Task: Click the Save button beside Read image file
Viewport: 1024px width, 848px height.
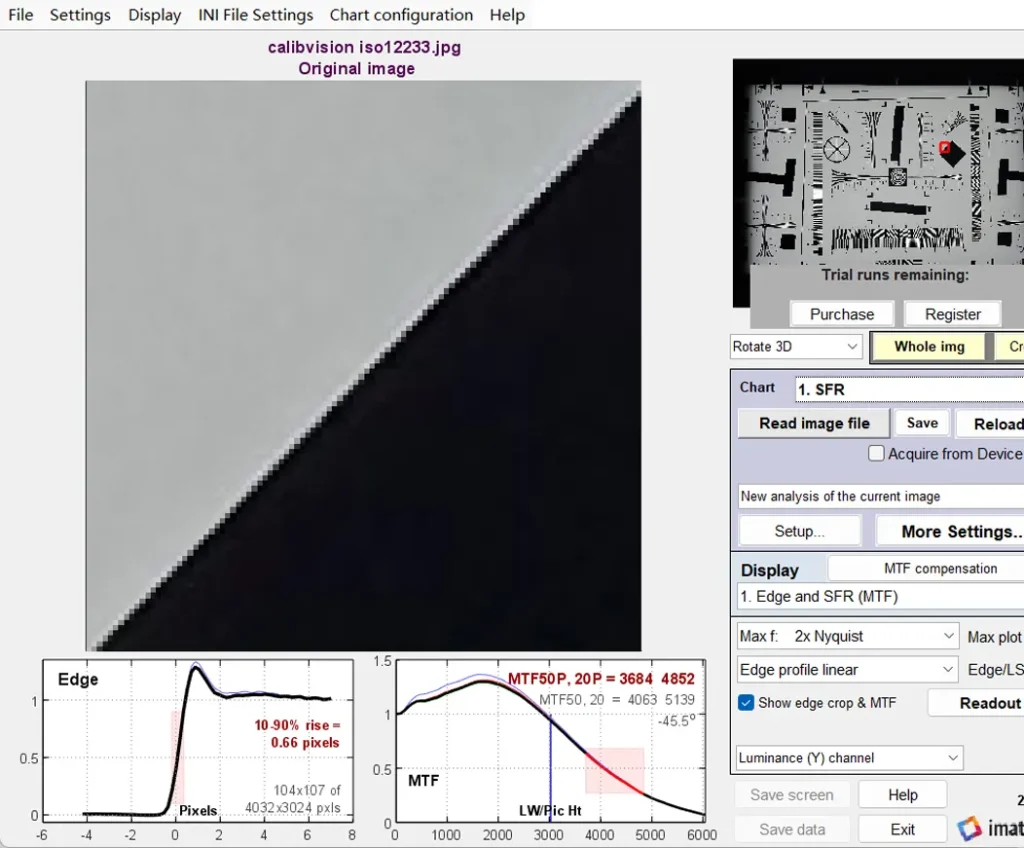Action: tap(921, 423)
